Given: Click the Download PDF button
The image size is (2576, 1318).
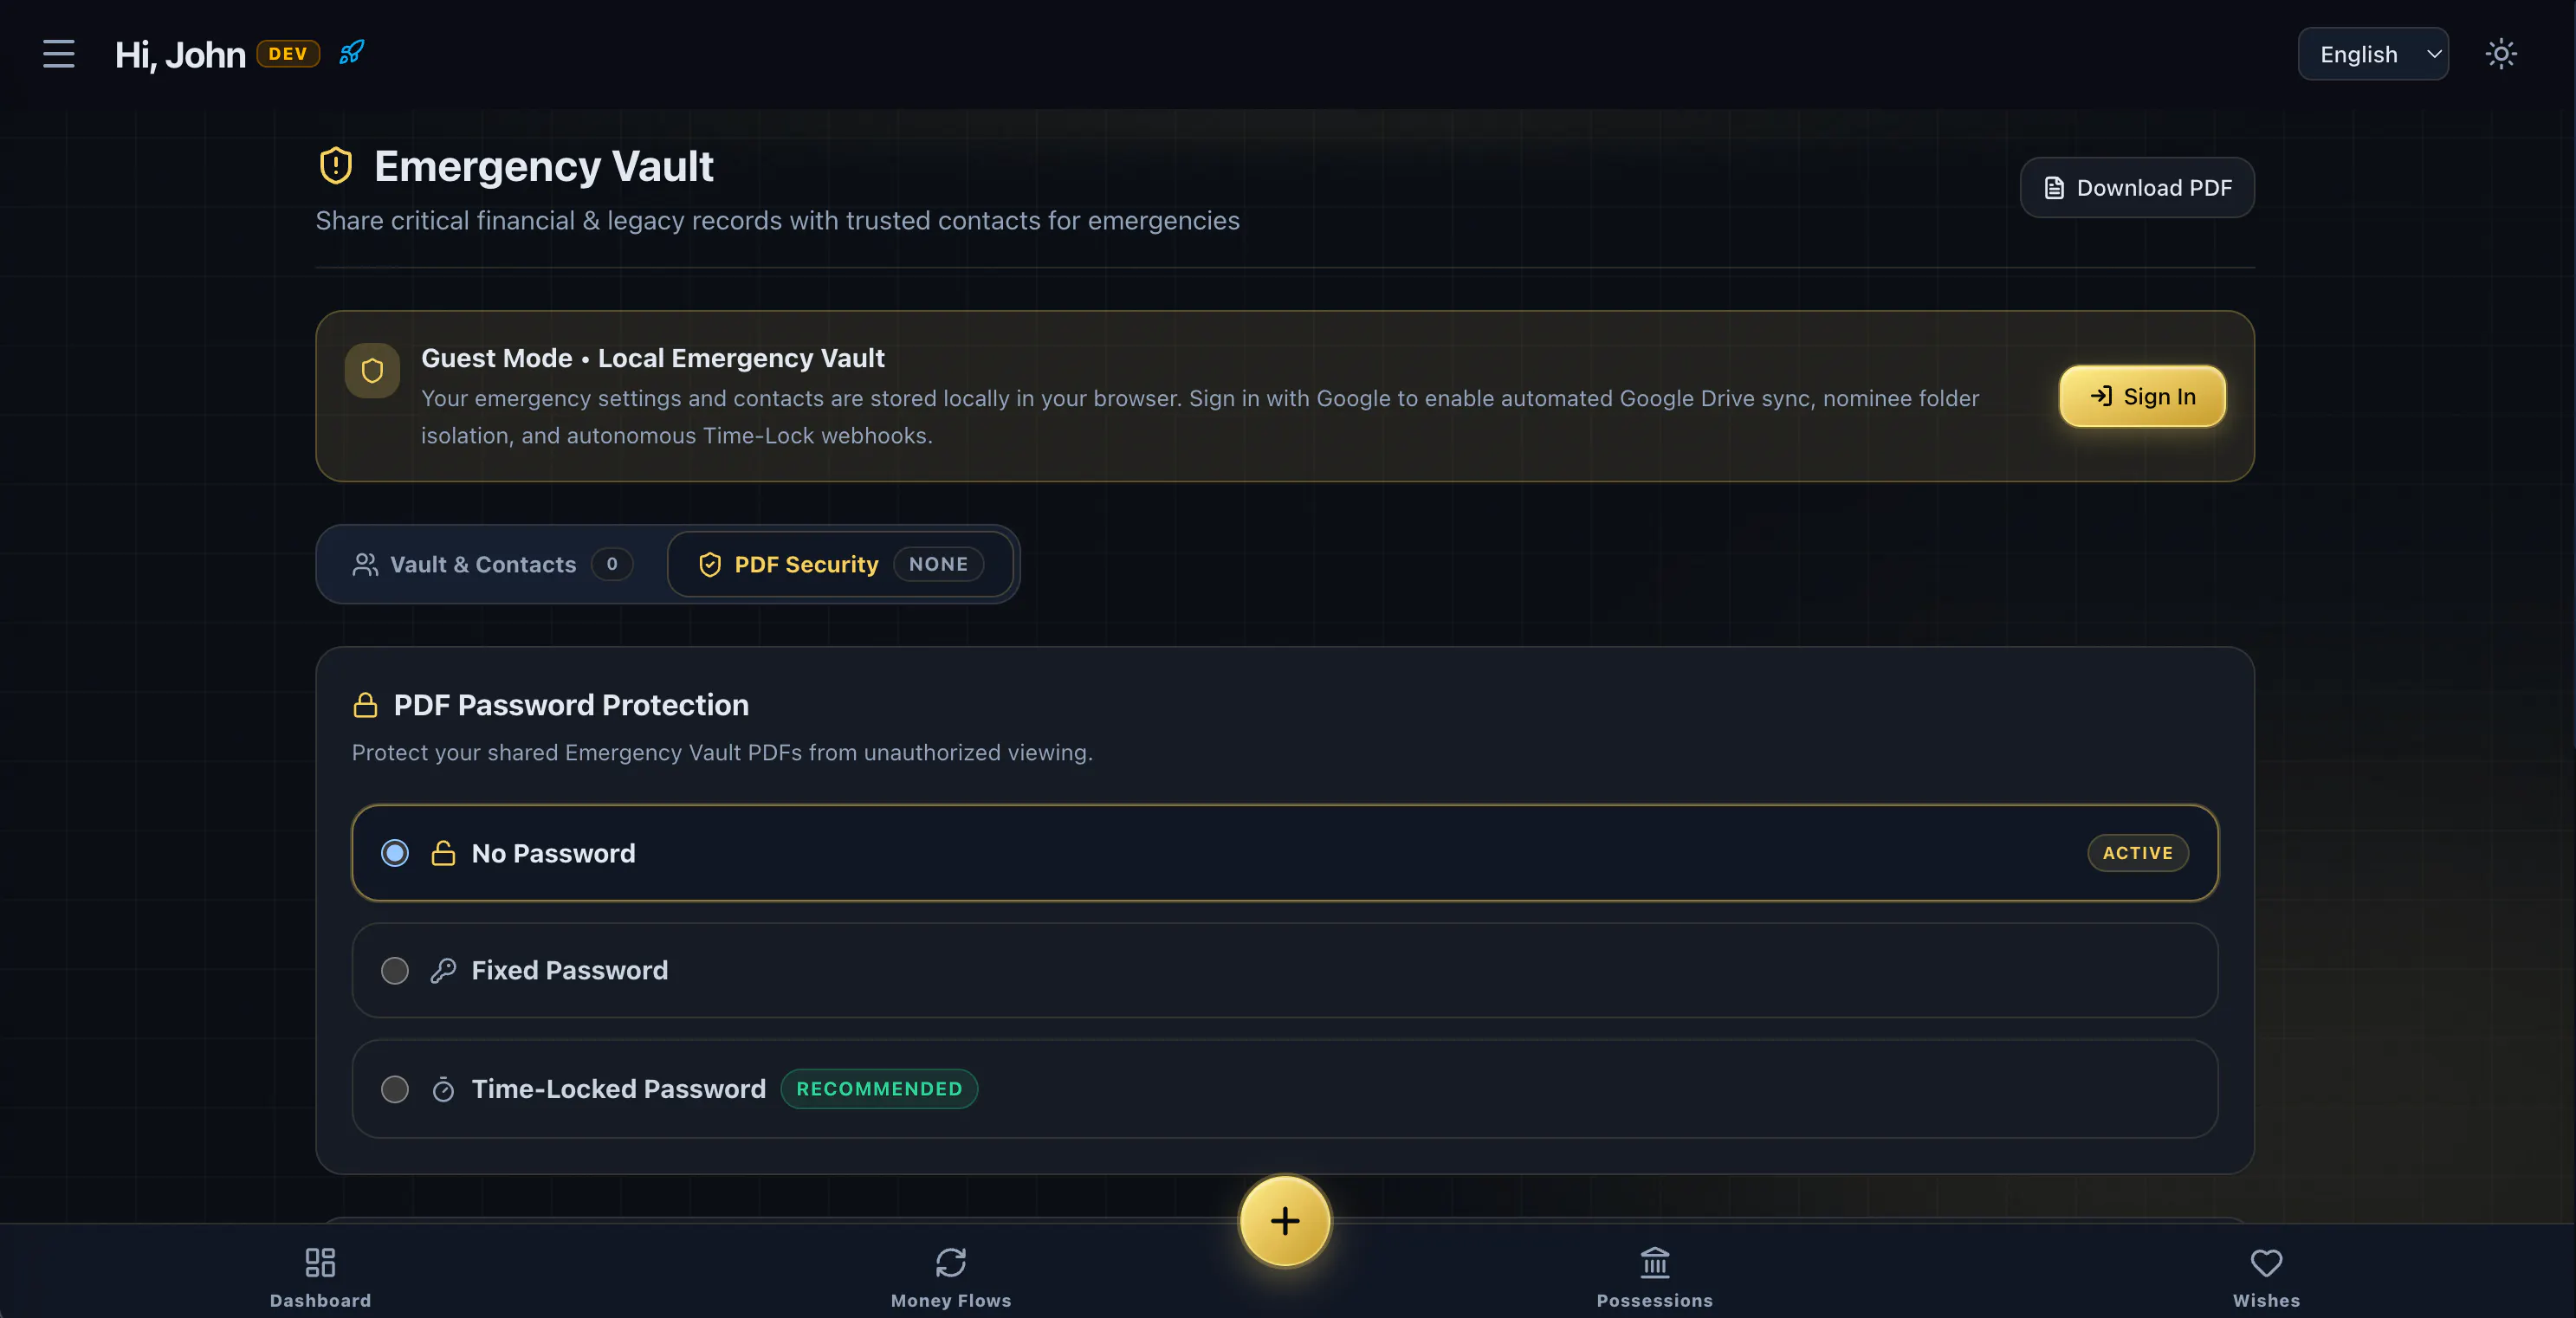Looking at the screenshot, I should click(2137, 187).
